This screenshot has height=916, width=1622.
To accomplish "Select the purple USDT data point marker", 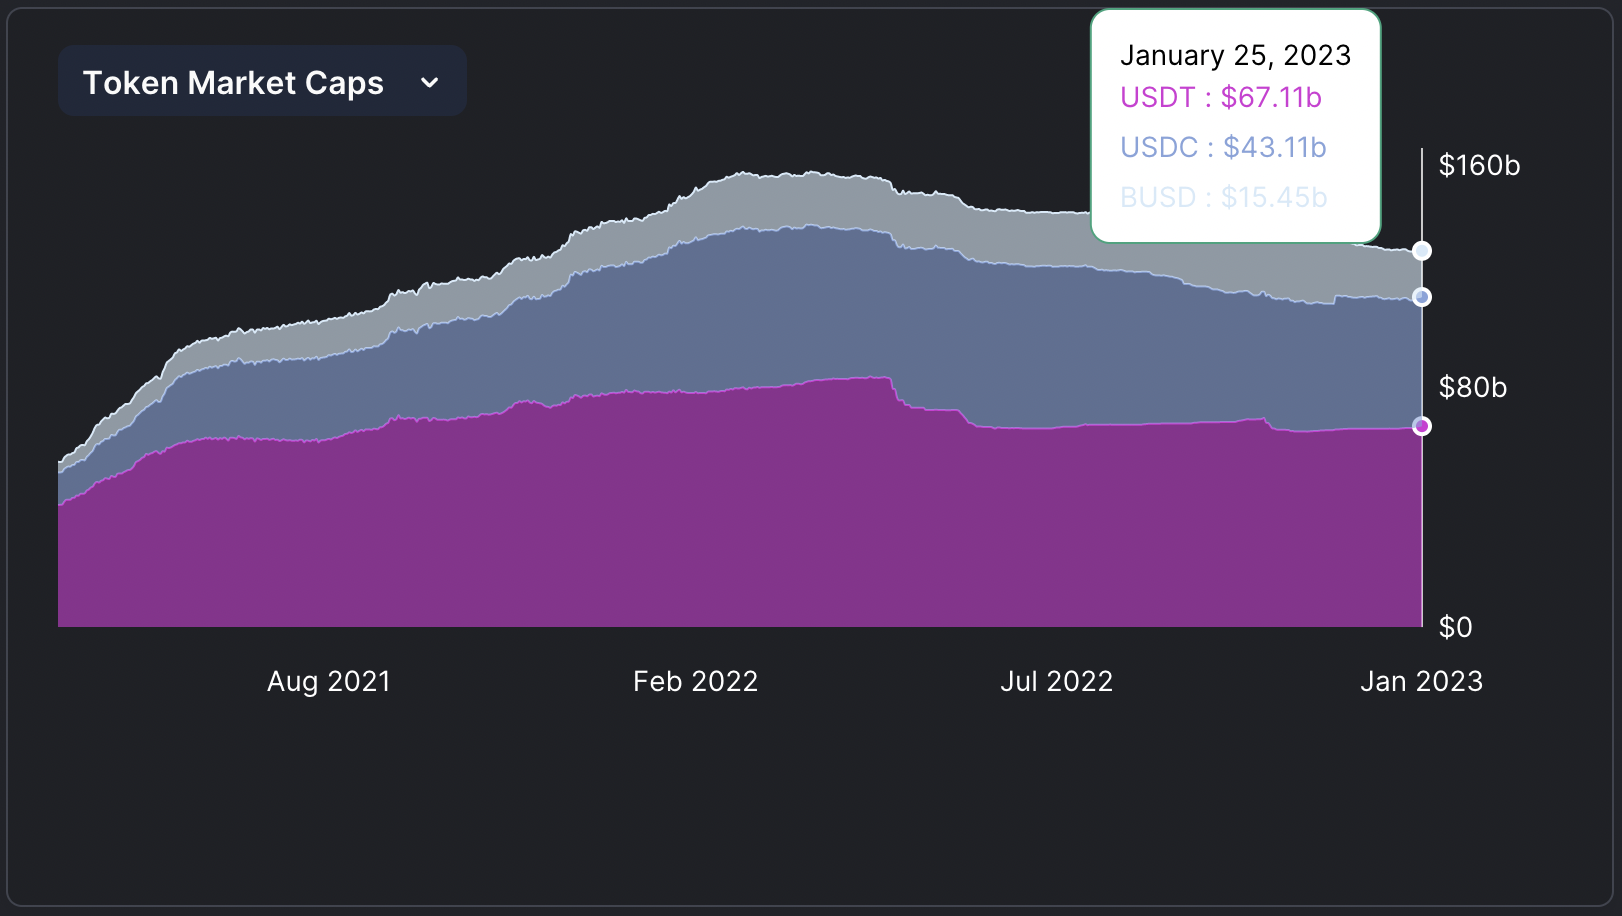I will tap(1421, 426).
